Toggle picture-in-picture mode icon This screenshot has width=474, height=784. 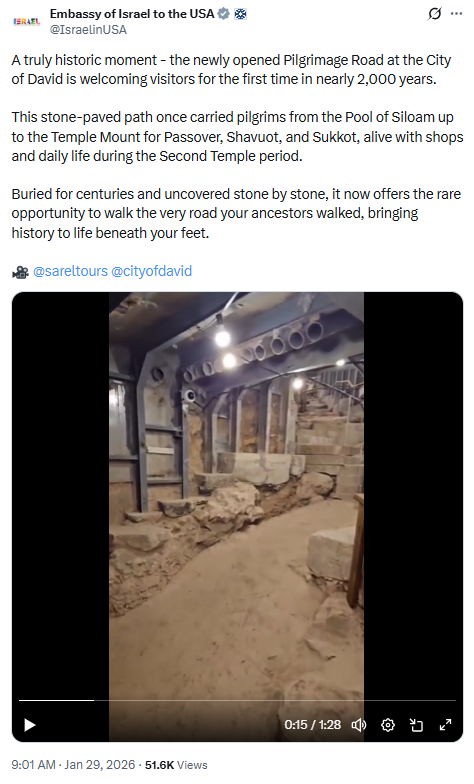point(416,724)
